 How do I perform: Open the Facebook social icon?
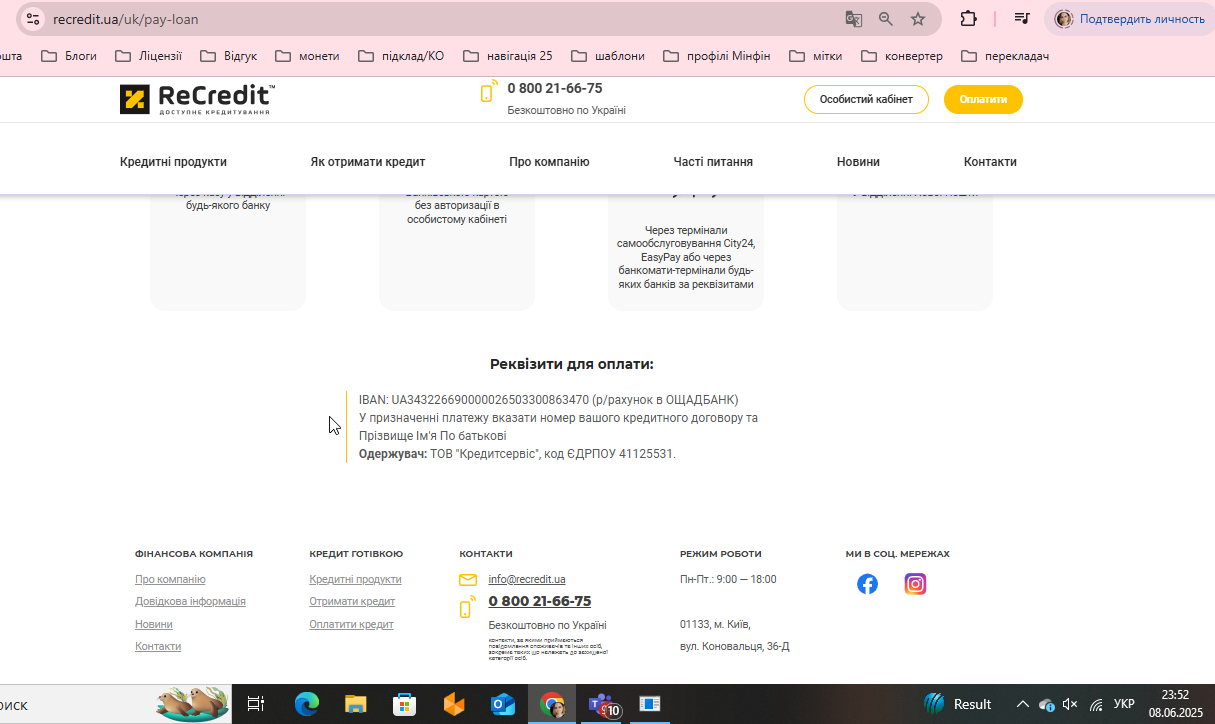(x=867, y=584)
